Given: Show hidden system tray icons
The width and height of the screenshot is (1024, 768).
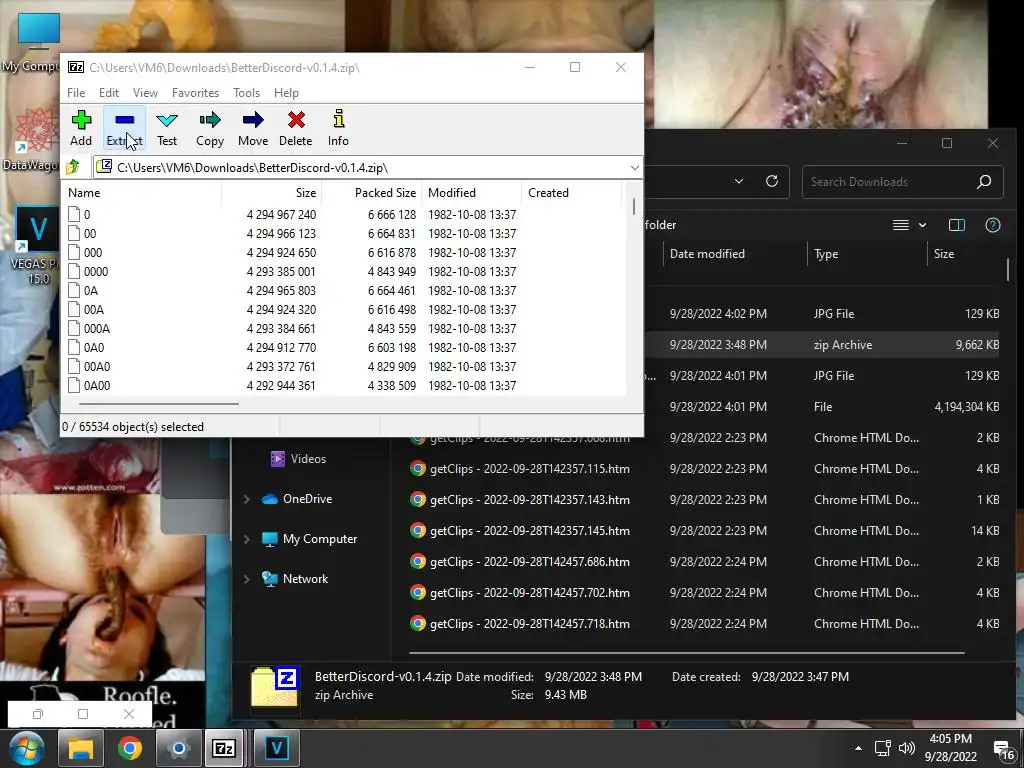Looking at the screenshot, I should pos(858,748).
